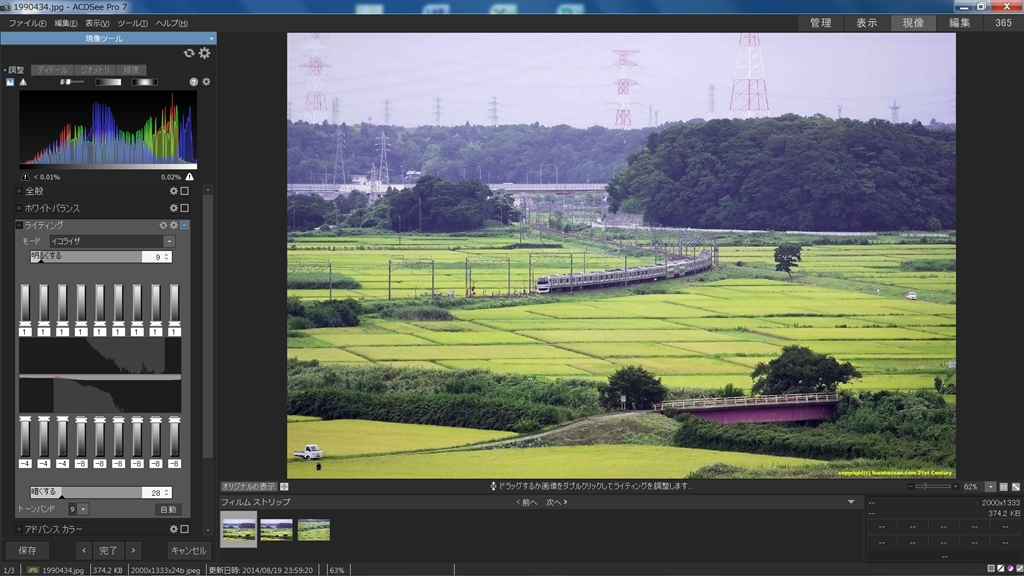Toggle the ライティング group enabled checkbox
The width and height of the screenshot is (1024, 576).
pos(185,225)
